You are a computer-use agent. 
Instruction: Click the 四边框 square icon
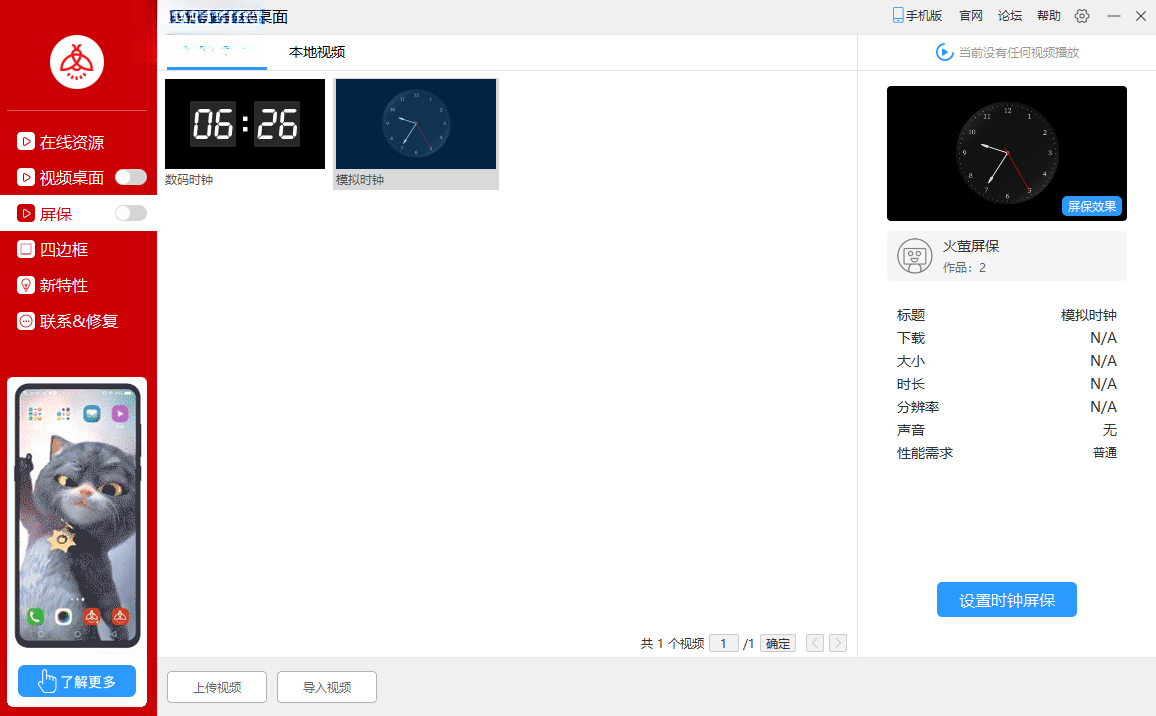click(x=26, y=249)
